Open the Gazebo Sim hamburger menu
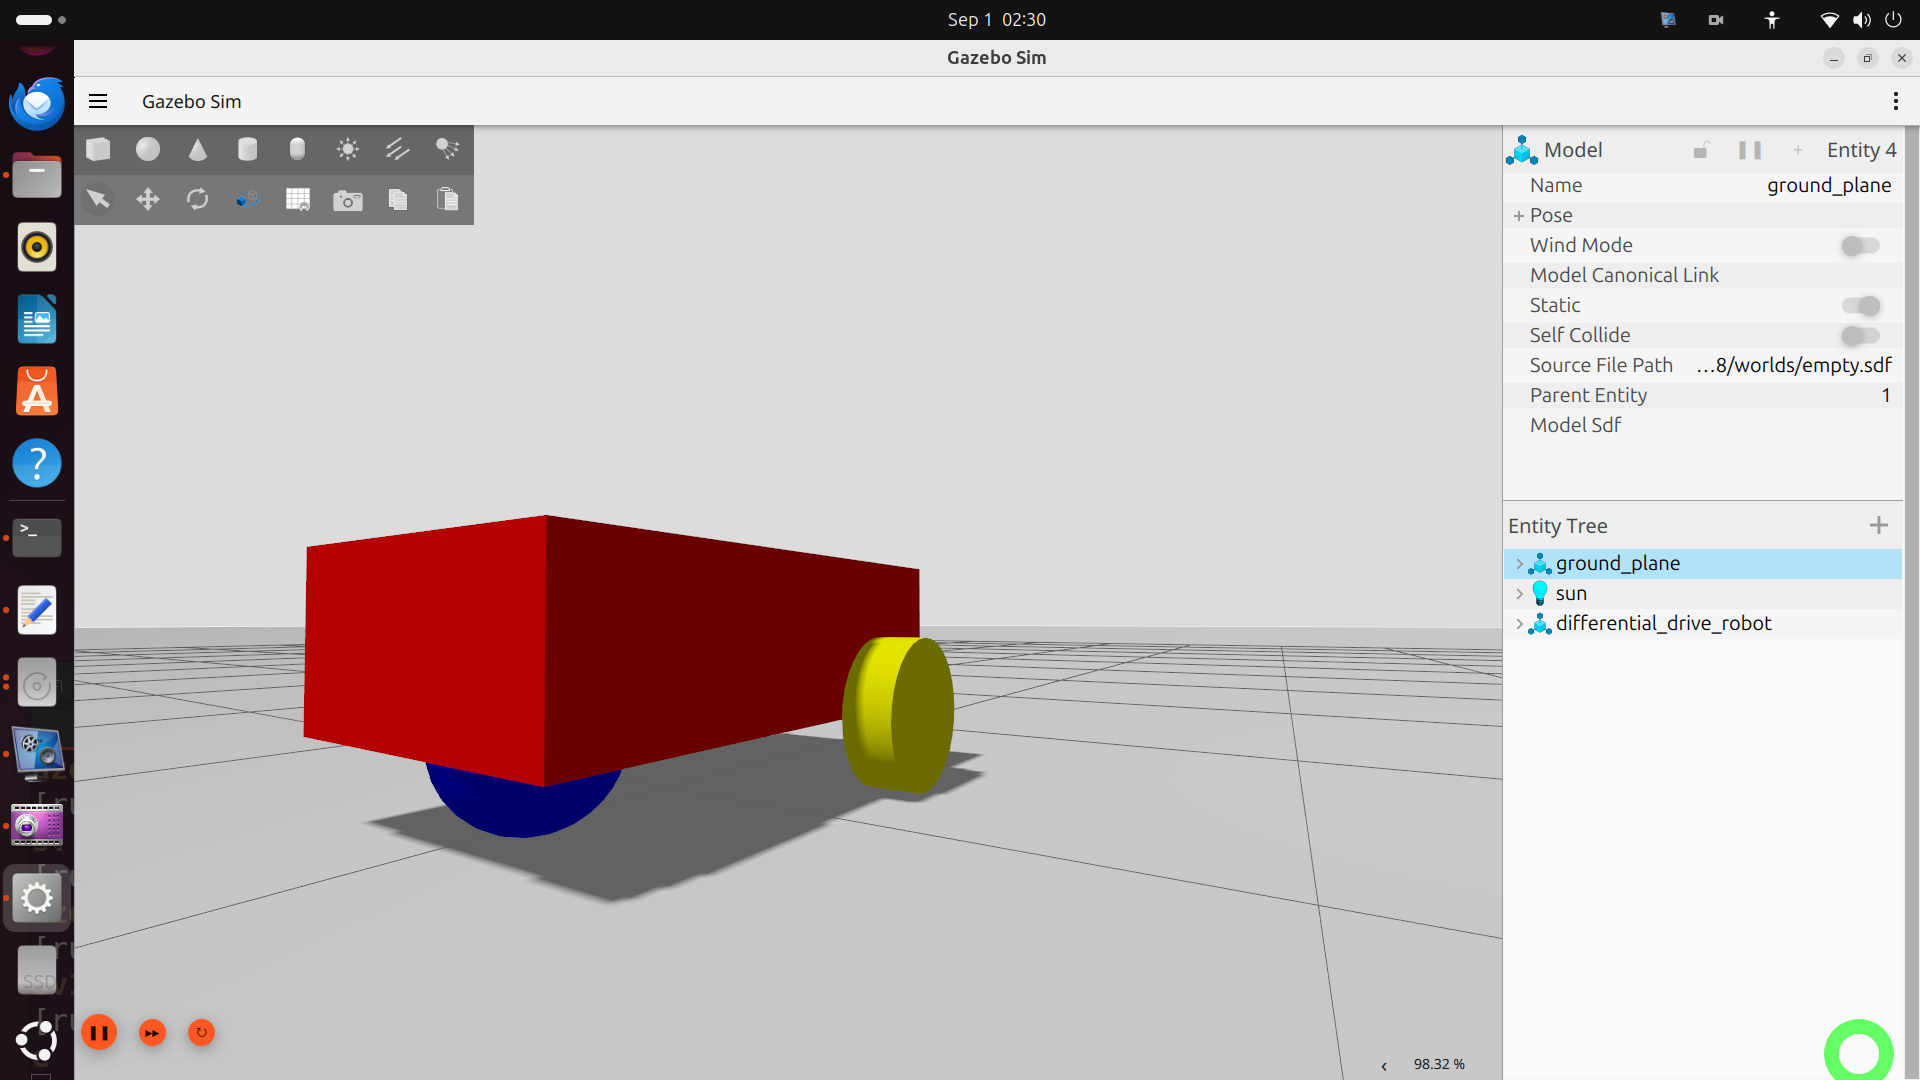 click(x=98, y=100)
